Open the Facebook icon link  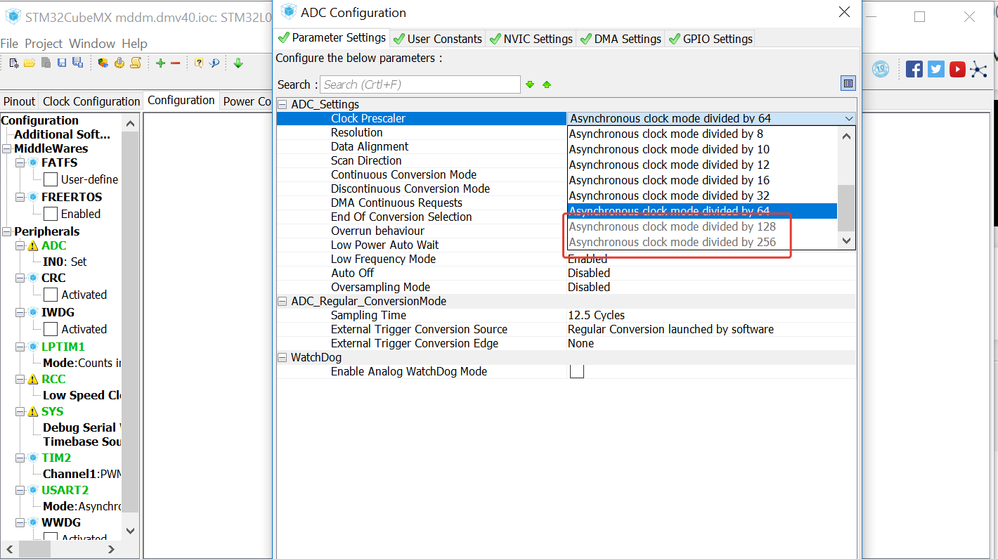point(914,69)
